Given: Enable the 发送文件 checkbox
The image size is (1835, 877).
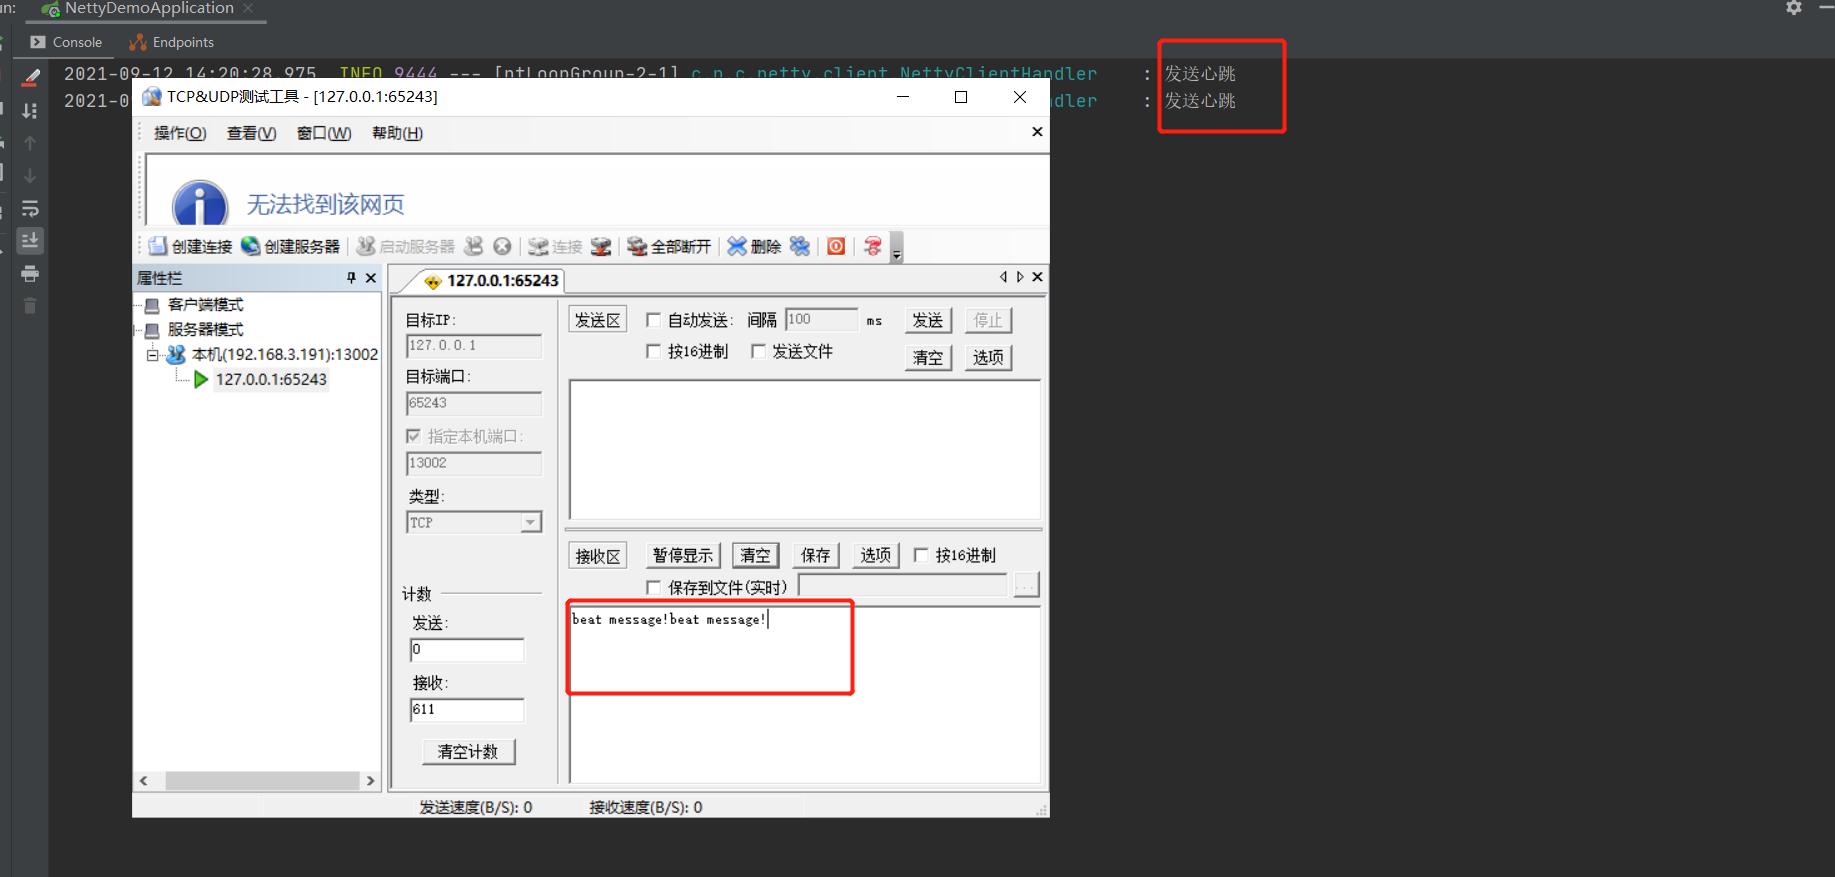Looking at the screenshot, I should 758,352.
